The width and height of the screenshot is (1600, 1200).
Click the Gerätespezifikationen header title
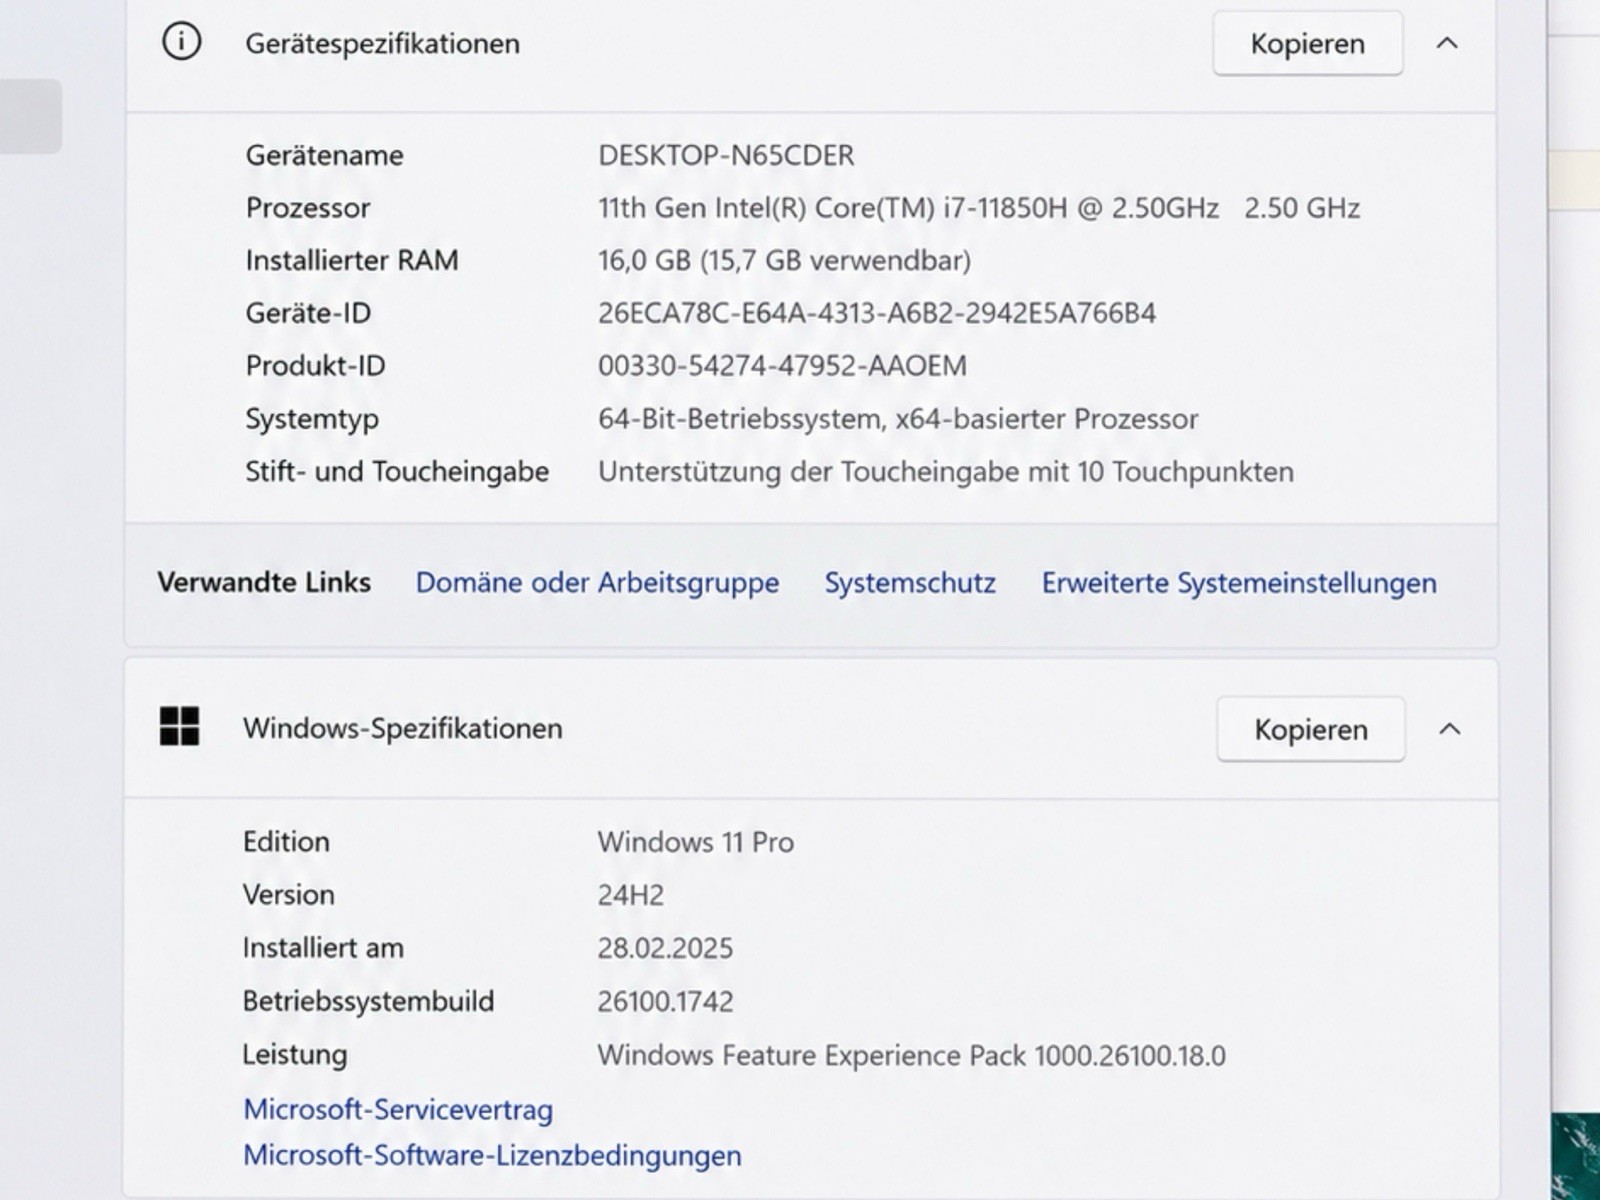point(383,44)
